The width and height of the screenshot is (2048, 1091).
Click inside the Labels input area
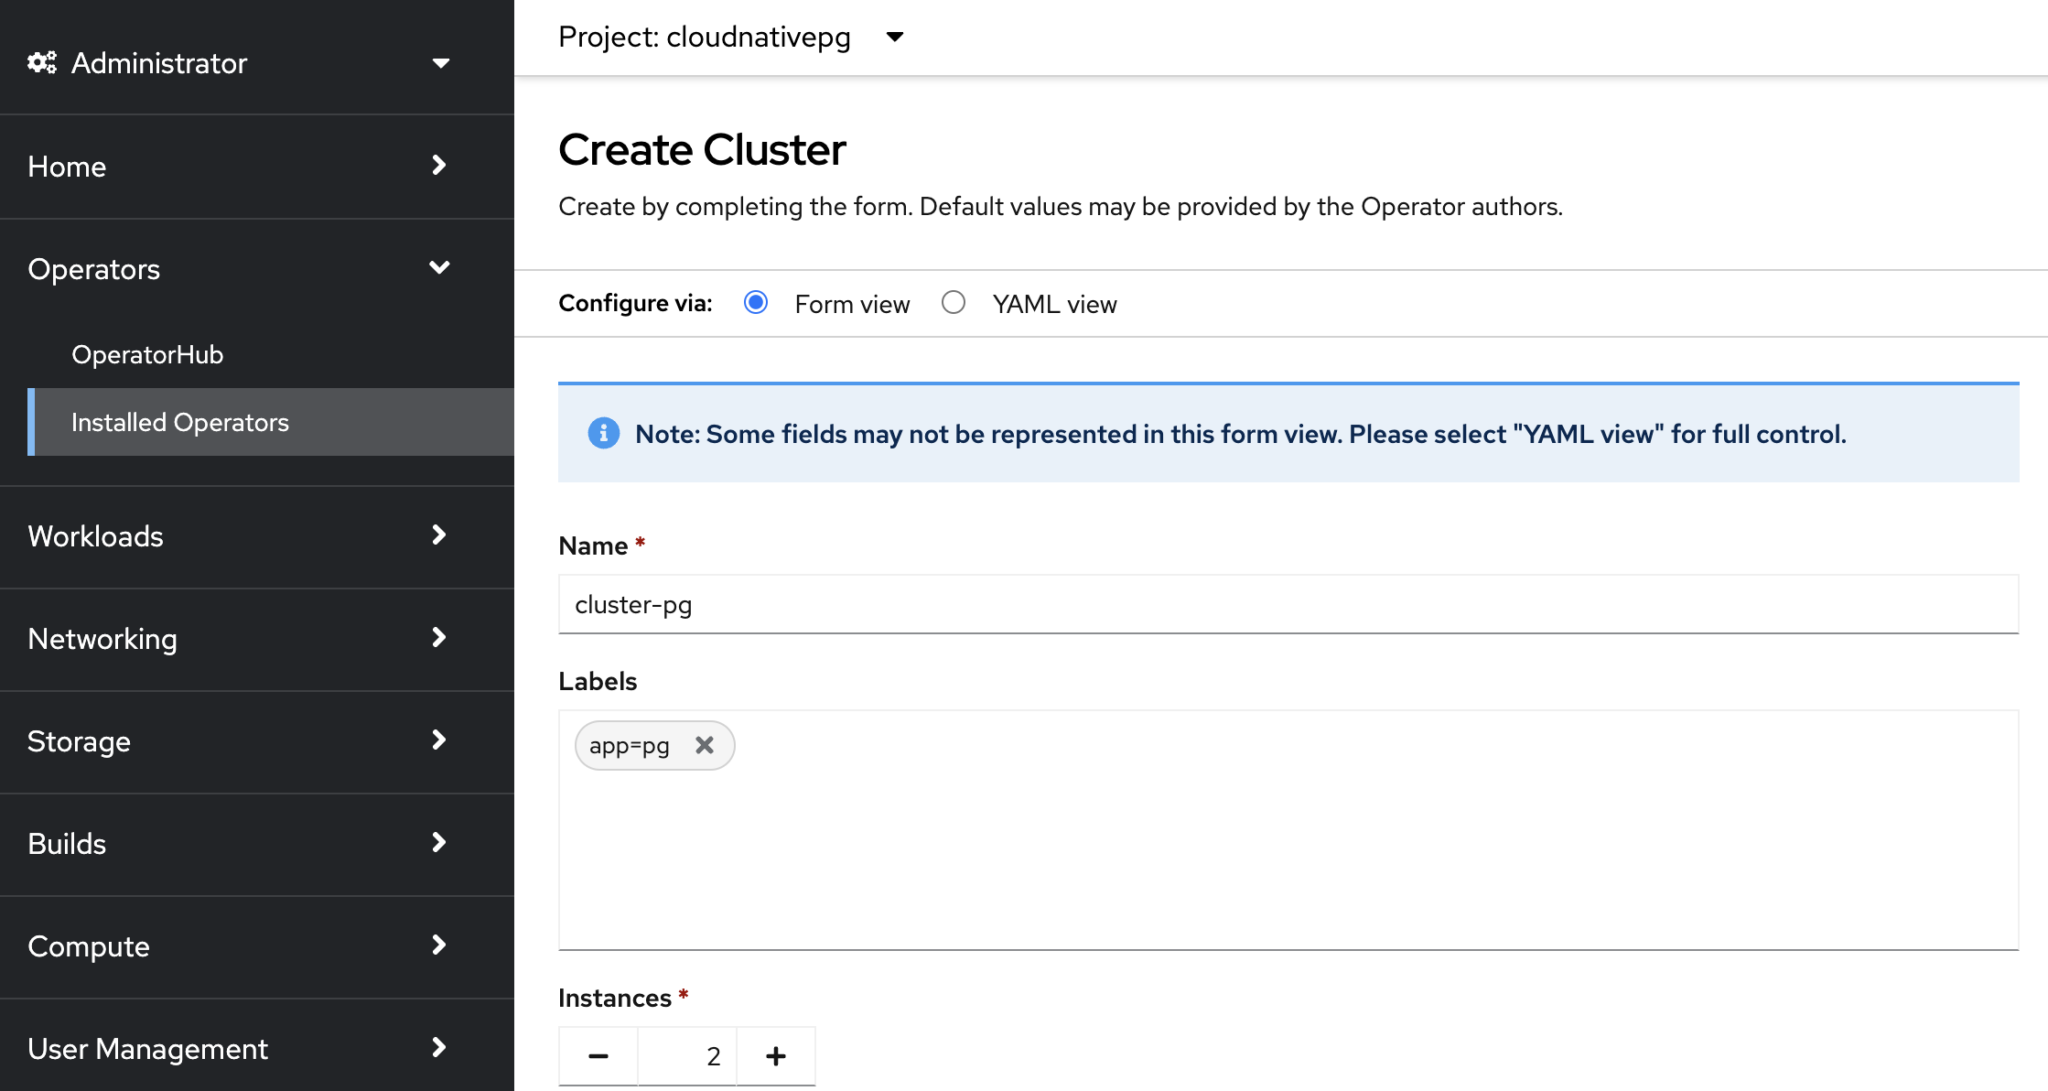coord(1288,850)
